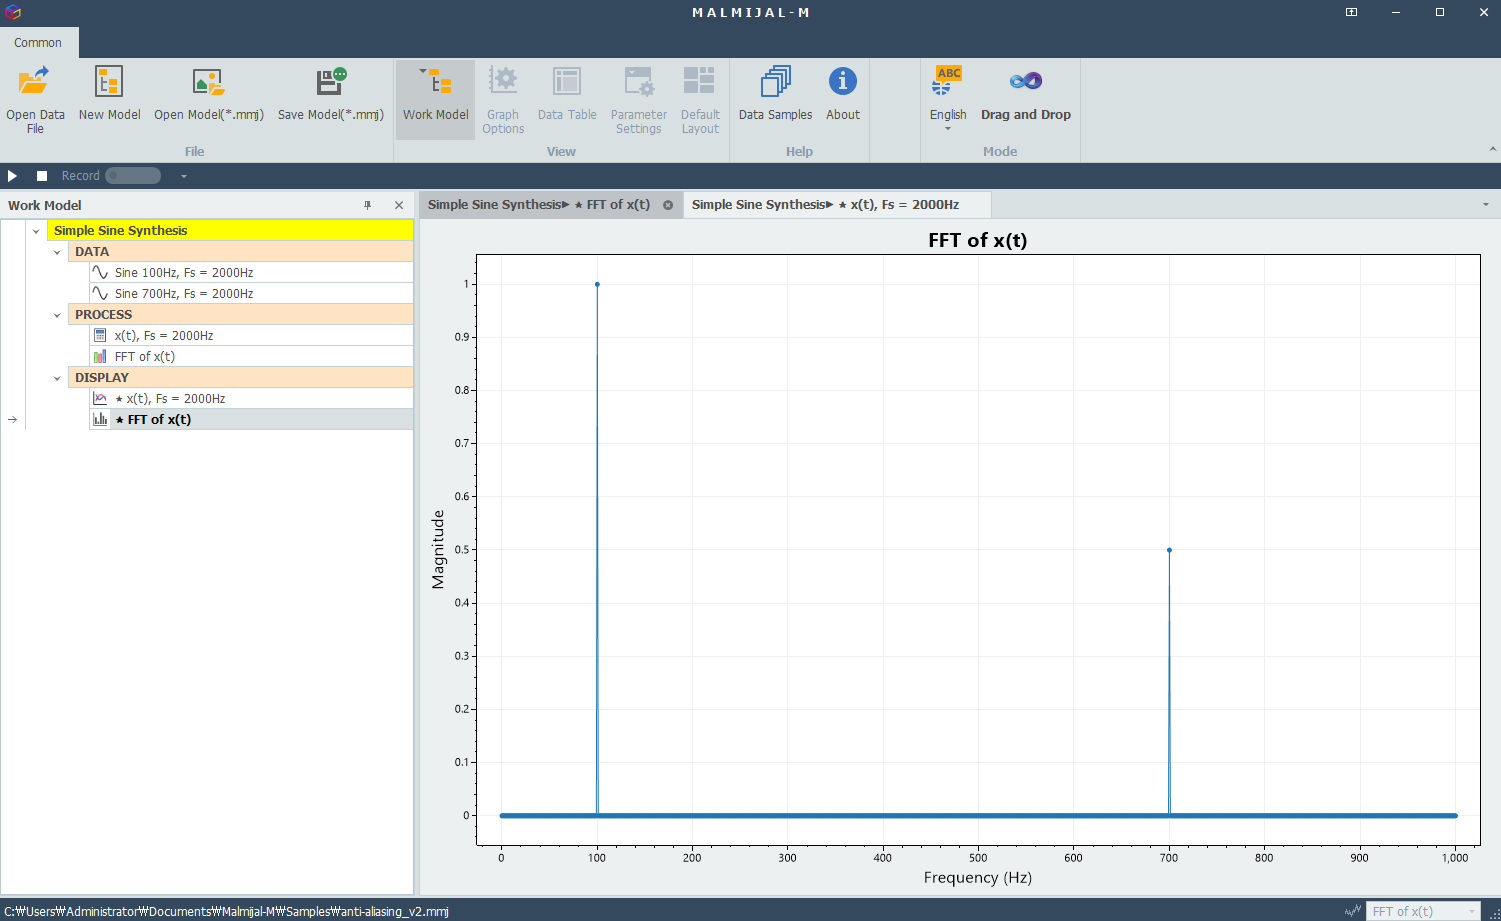Collapse the PROCESS group
Viewport: 1501px width, 921px height.
[57, 315]
